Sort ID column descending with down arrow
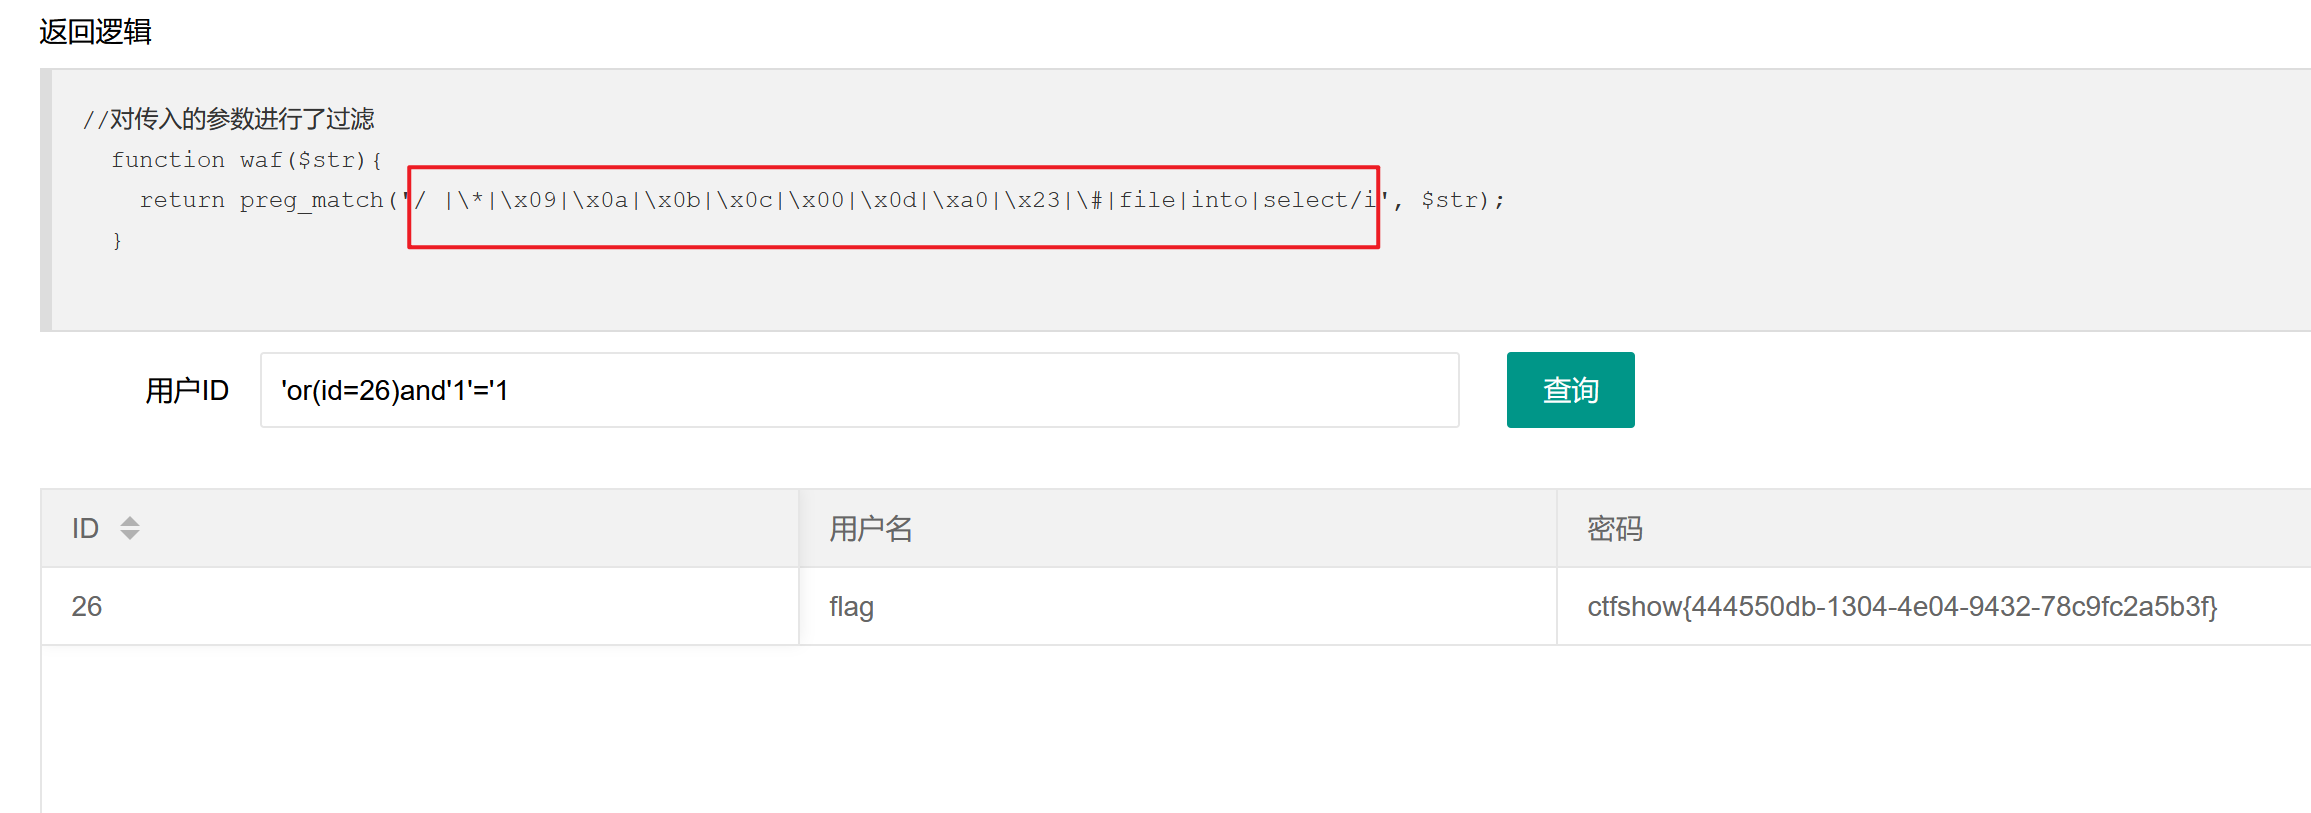This screenshot has height=813, width=2311. (x=130, y=535)
